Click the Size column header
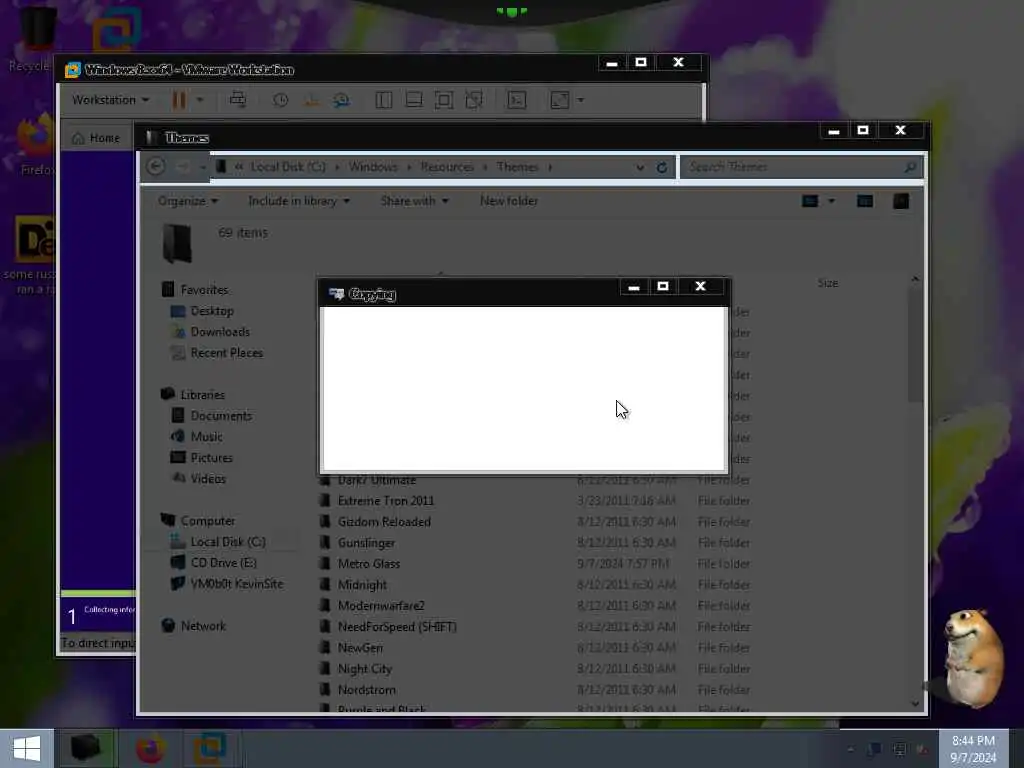Image resolution: width=1024 pixels, height=768 pixels. (827, 283)
